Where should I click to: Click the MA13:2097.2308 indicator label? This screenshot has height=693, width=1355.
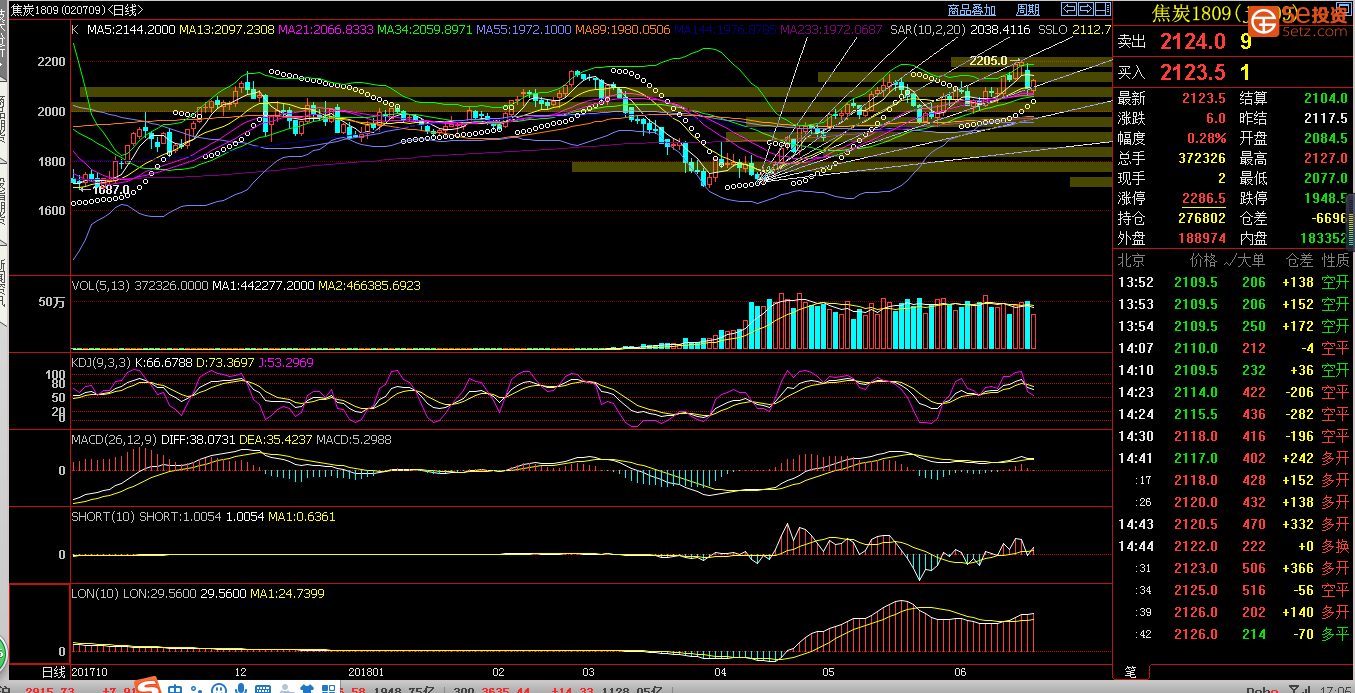tap(227, 30)
